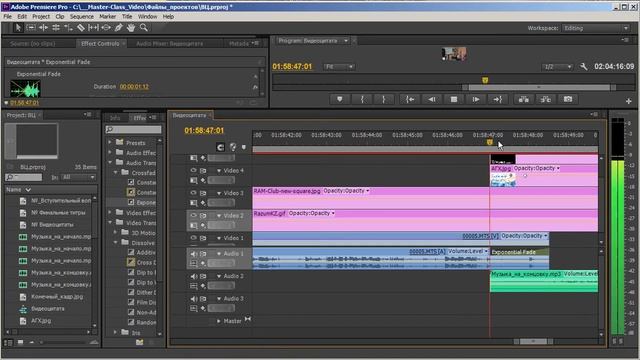The image size is (640, 360).
Task: Open the Marker menu
Action: (107, 17)
